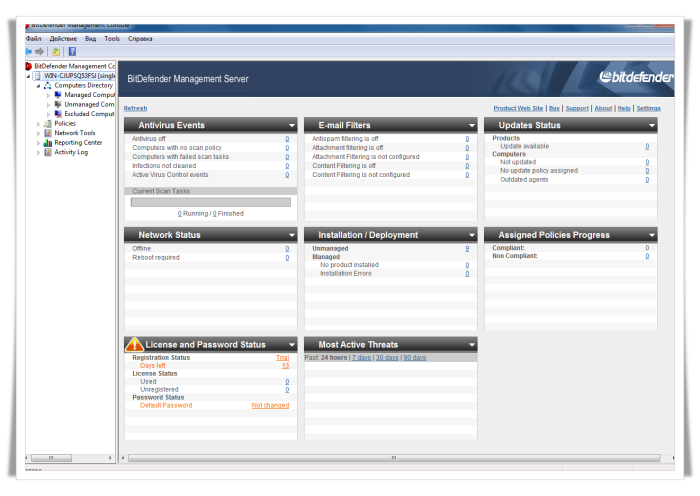Collapse the WIN-CJUPSQ53FSJ server node
Viewport: 700px width, 496px height.
29,76
